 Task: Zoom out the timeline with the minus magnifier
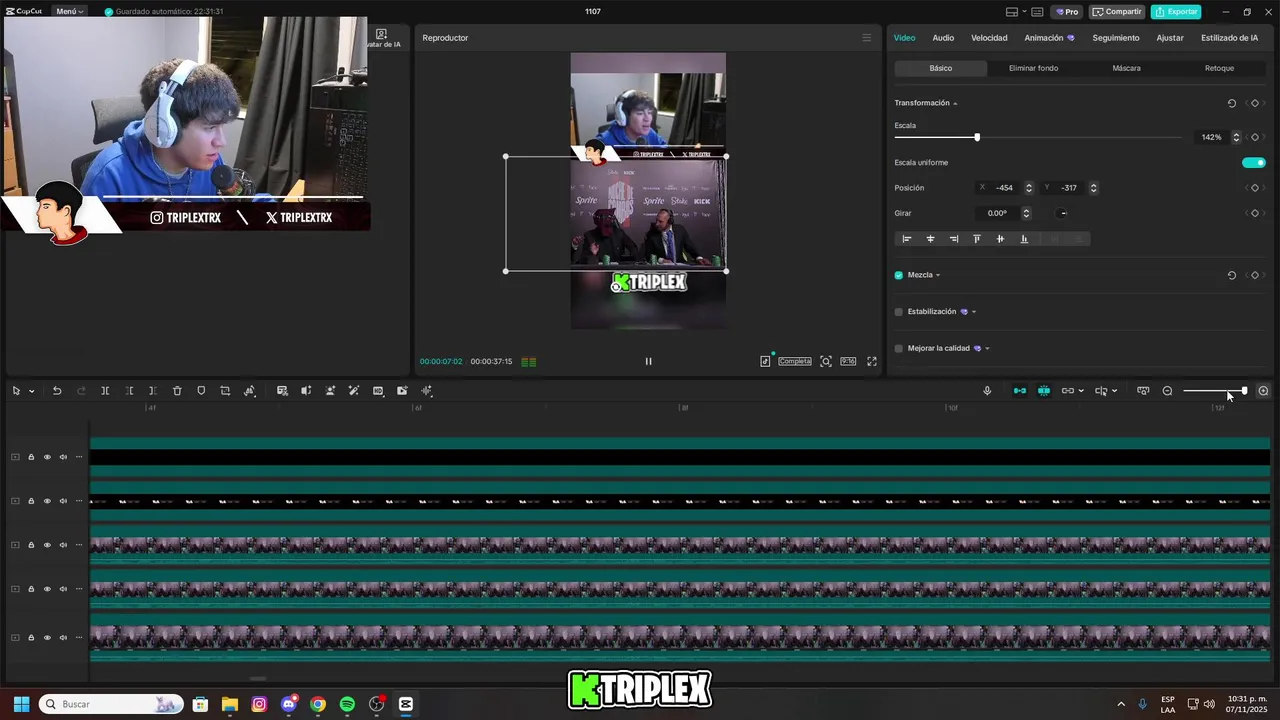[x=1167, y=391]
